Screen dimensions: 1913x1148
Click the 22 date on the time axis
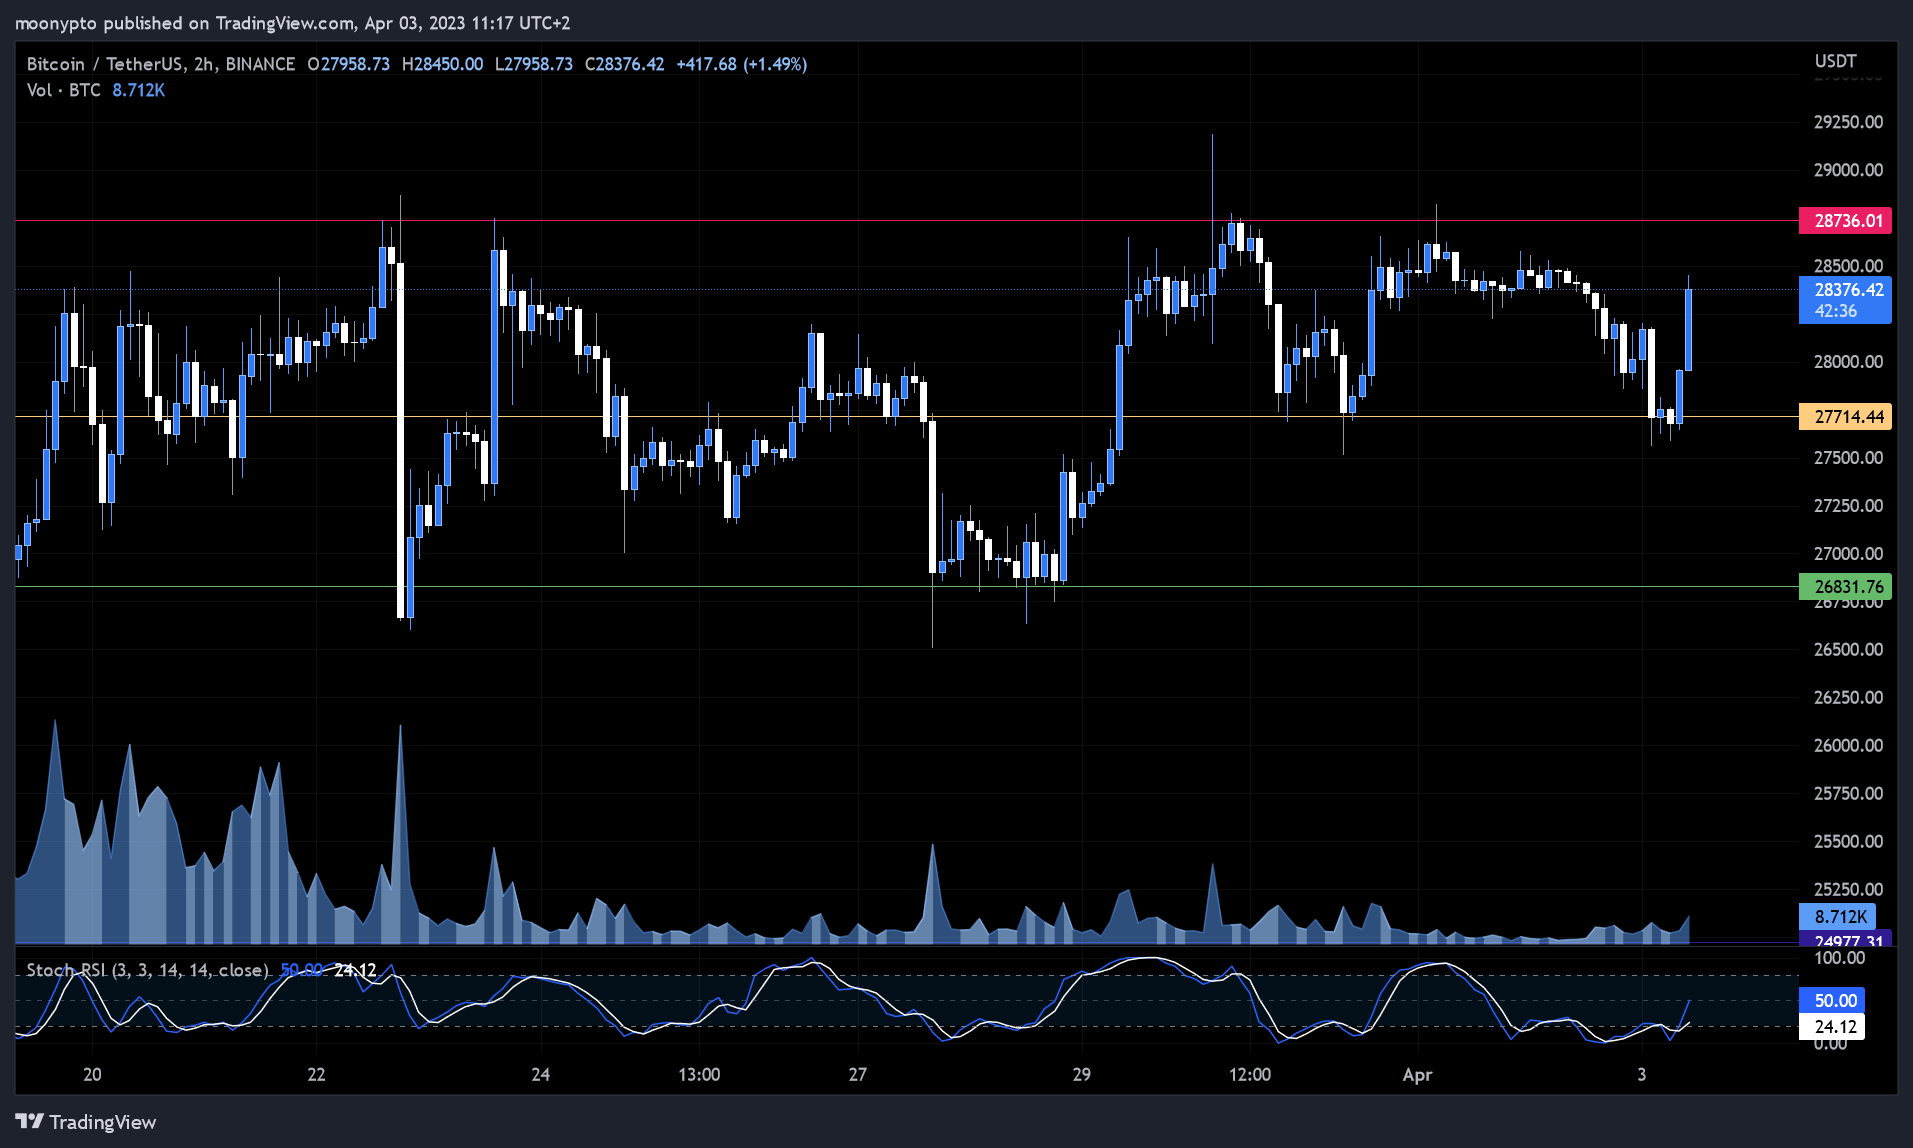(x=316, y=1075)
